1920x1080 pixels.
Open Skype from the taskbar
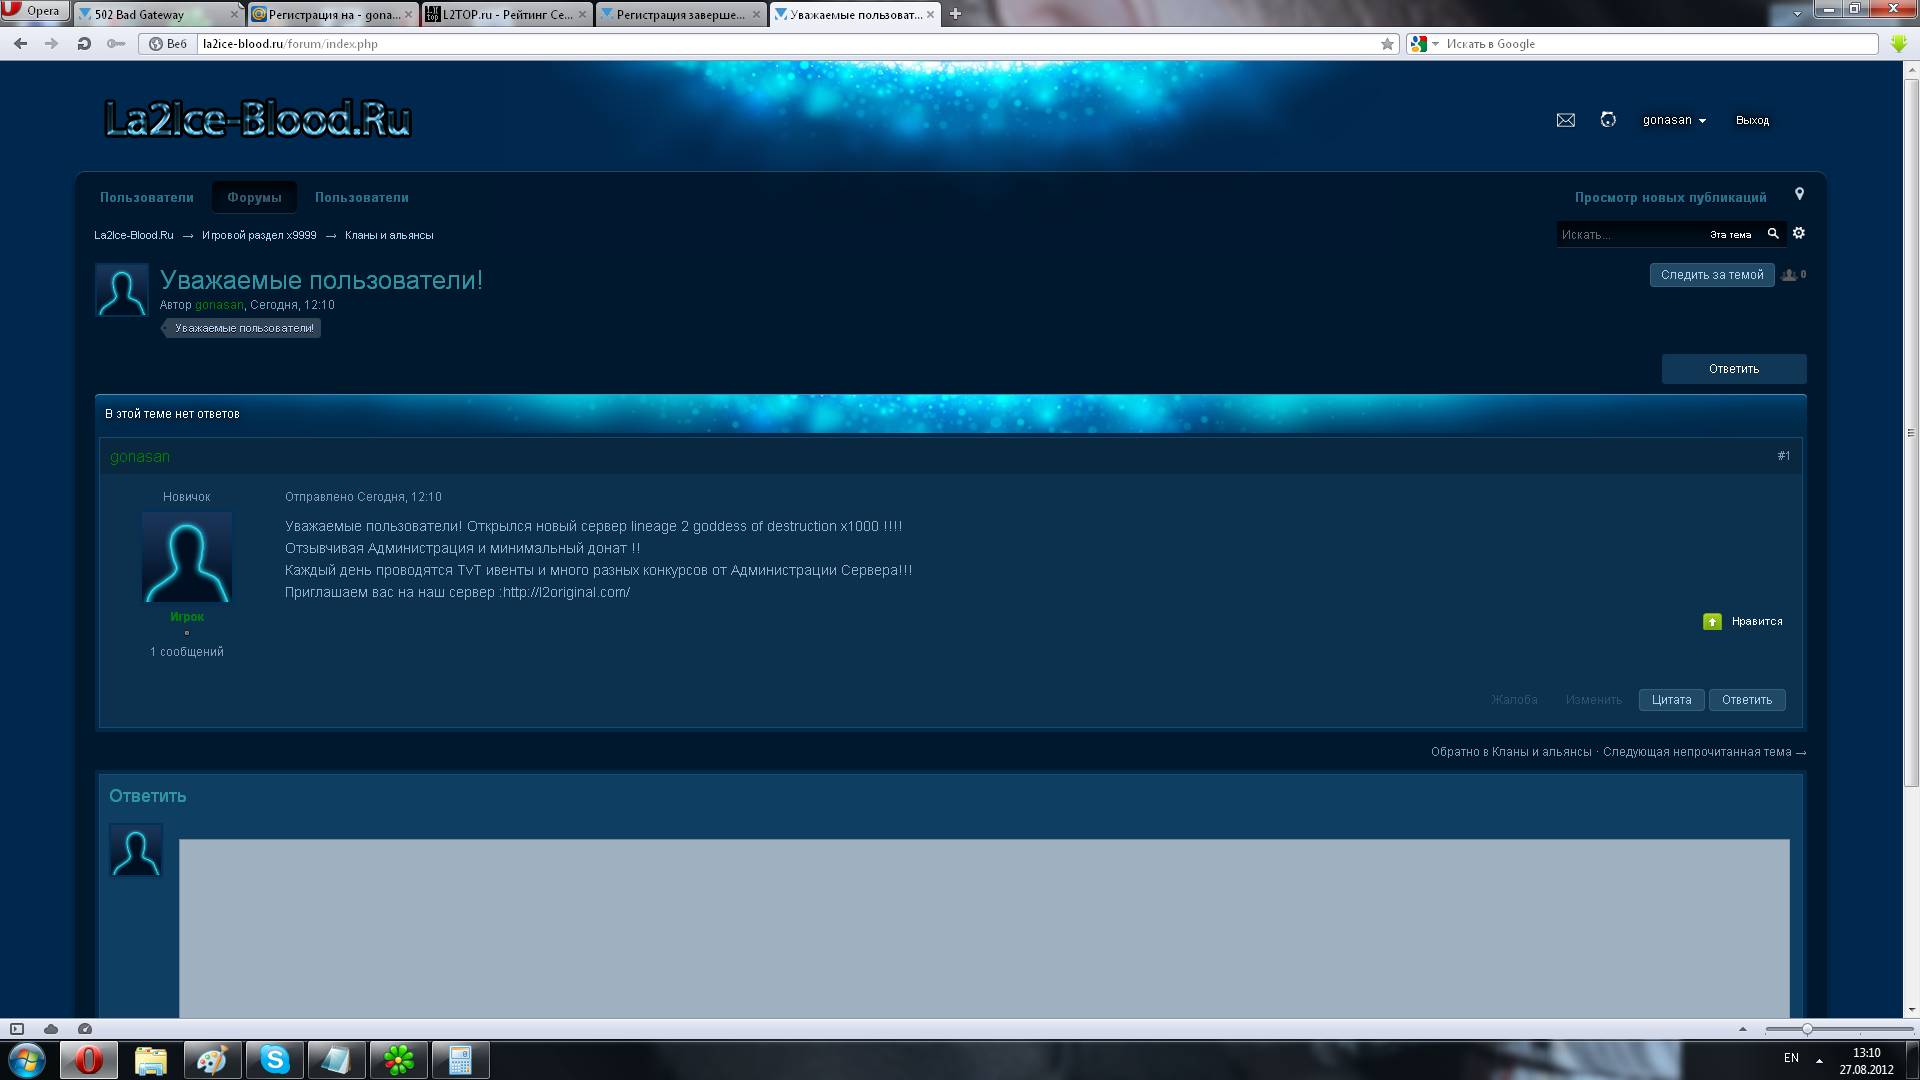[274, 1060]
